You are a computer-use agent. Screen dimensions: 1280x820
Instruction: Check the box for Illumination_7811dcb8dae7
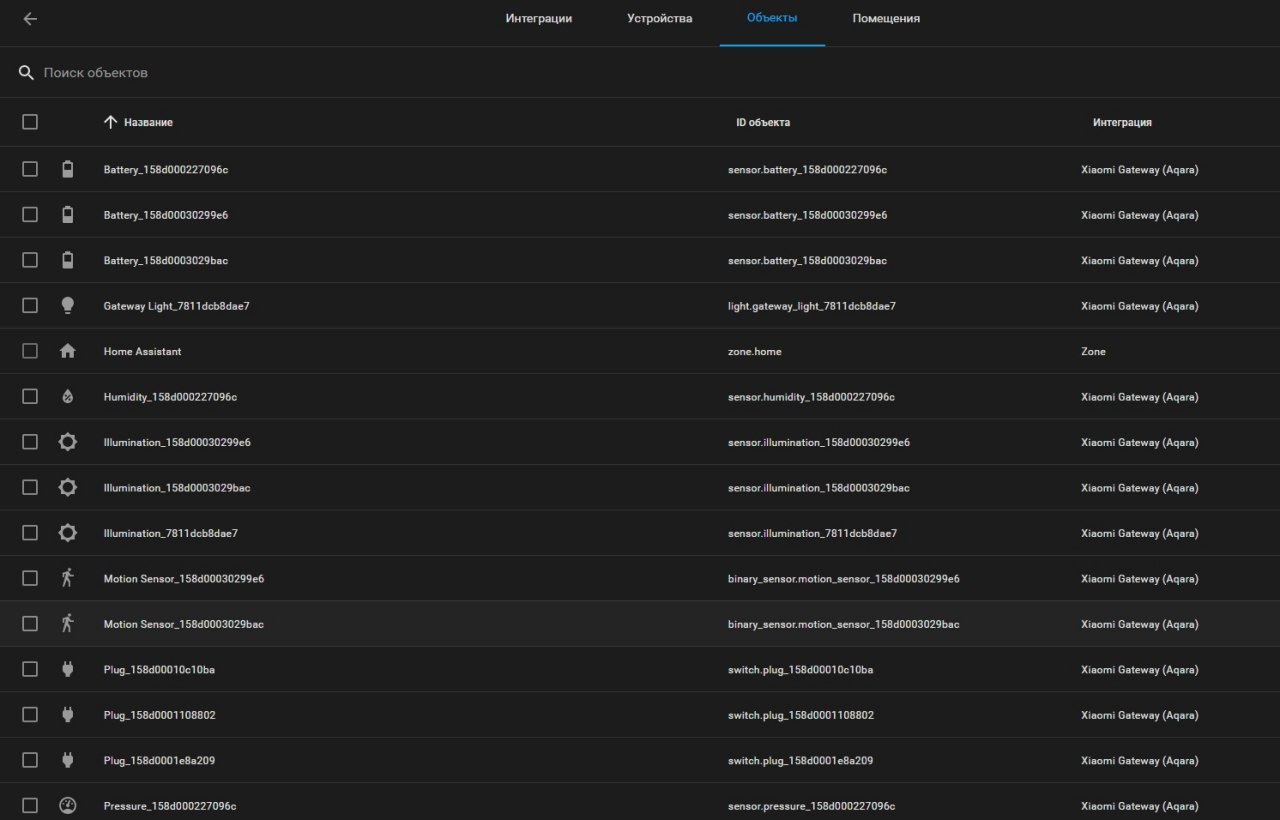click(30, 533)
